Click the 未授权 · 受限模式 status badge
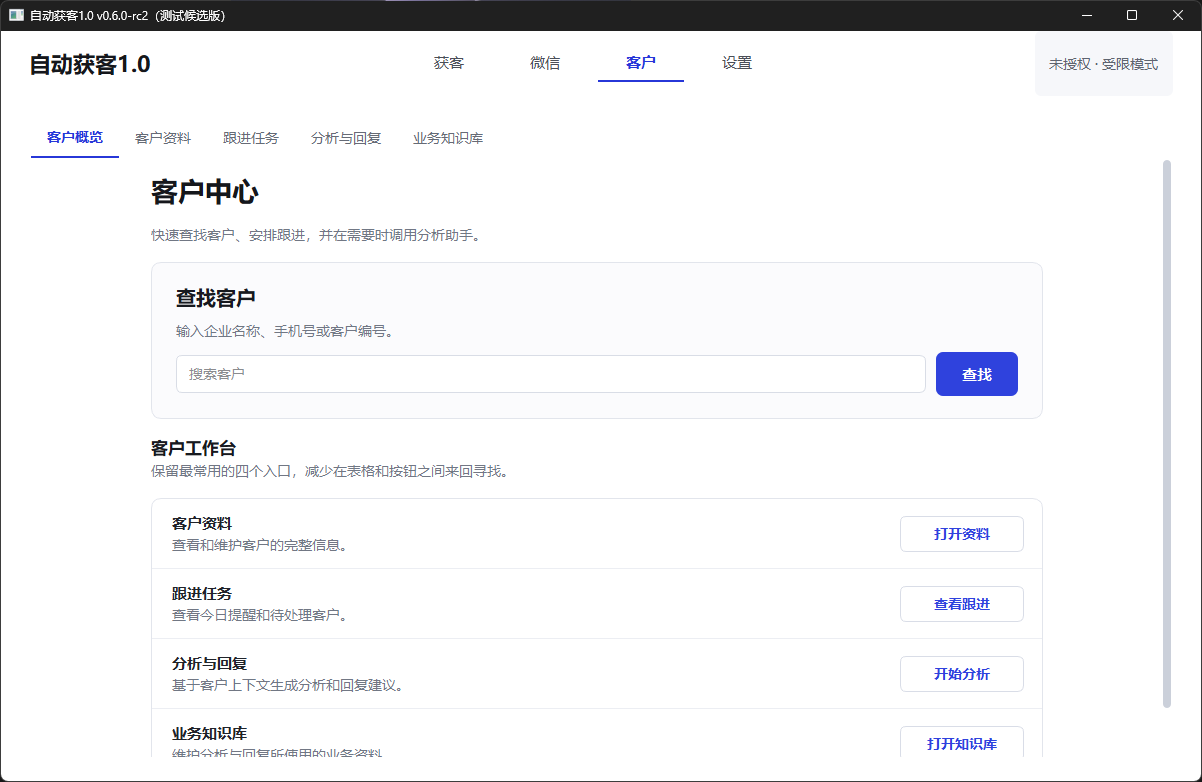Image resolution: width=1202 pixels, height=782 pixels. point(1104,64)
